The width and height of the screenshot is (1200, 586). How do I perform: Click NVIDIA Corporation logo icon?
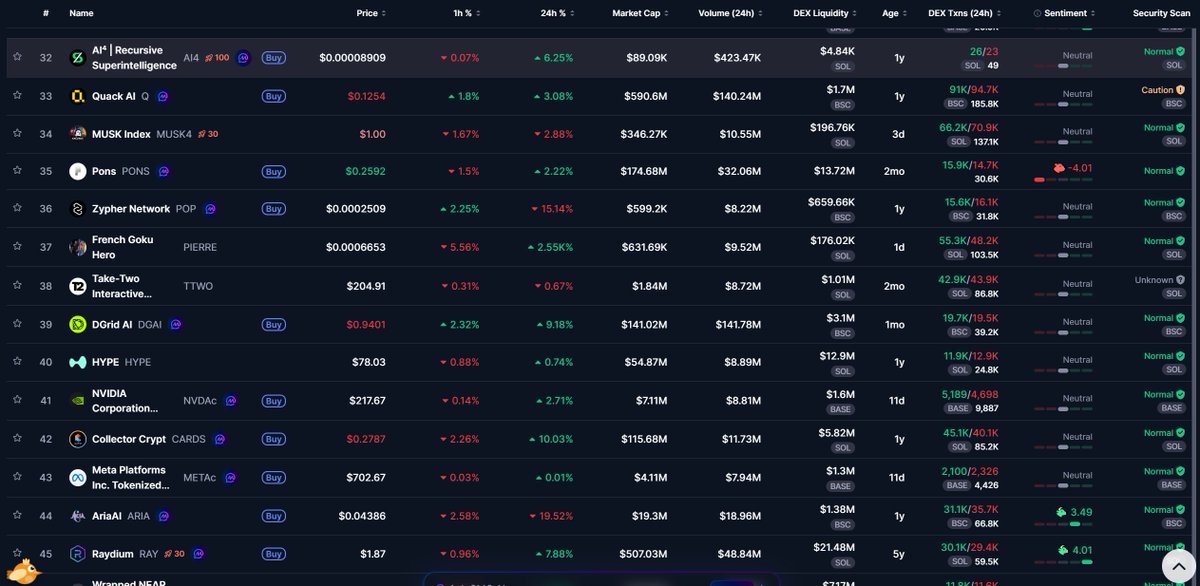[x=77, y=400]
